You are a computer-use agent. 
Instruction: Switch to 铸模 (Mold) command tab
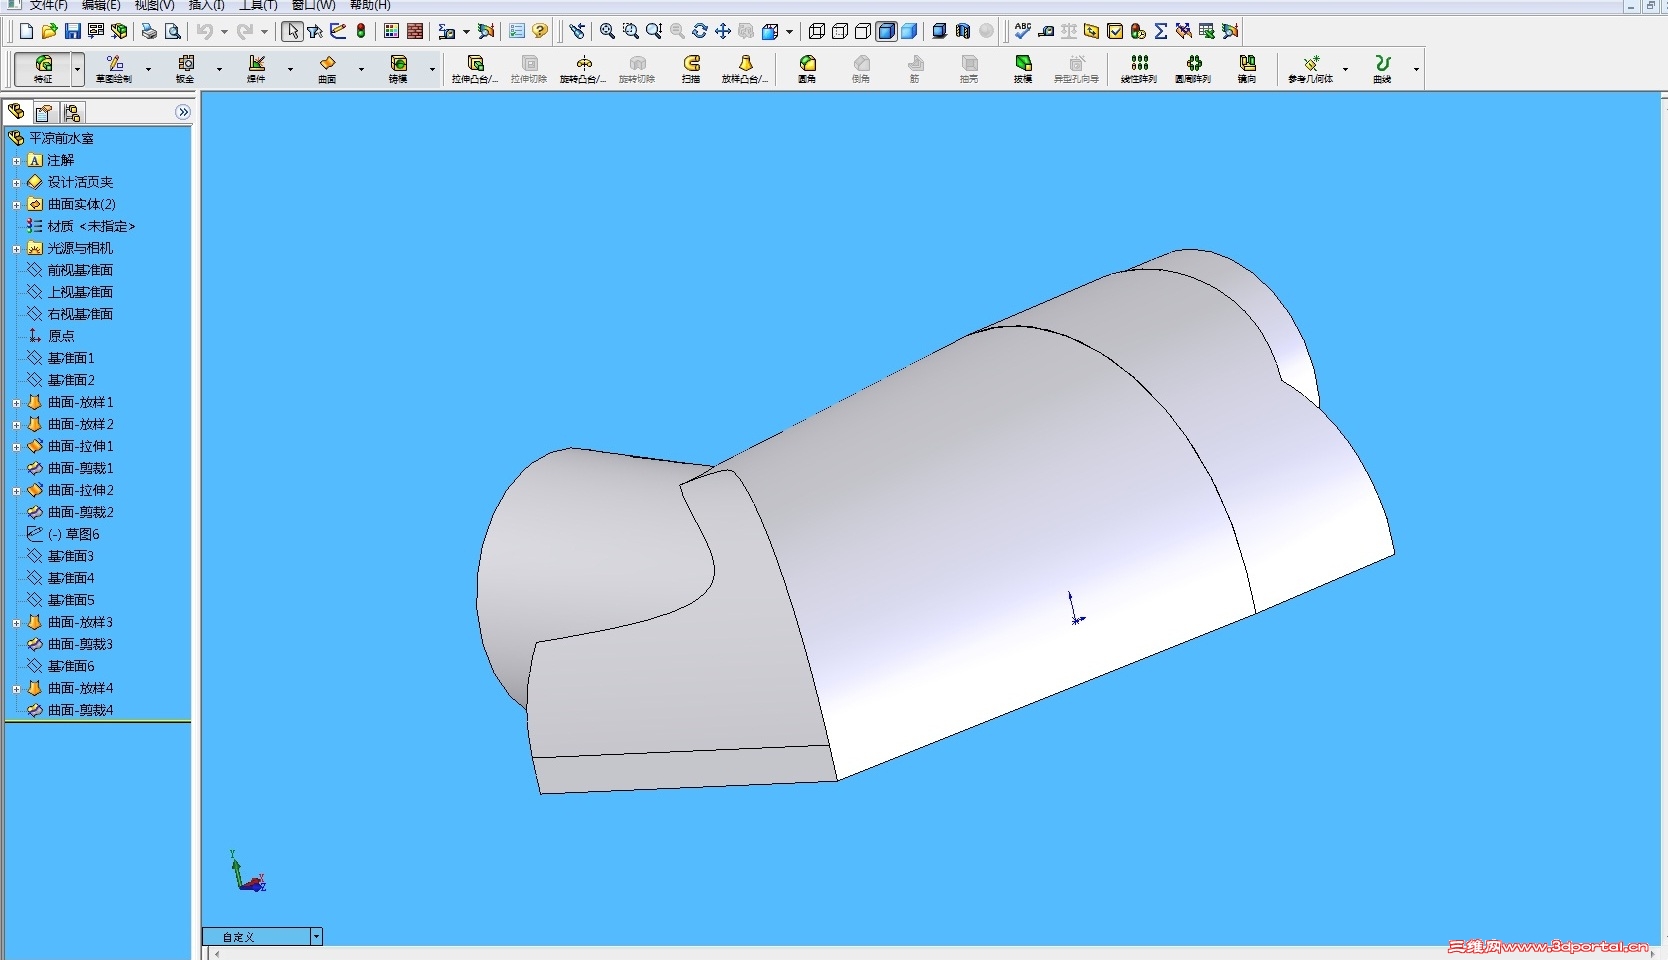tap(398, 69)
